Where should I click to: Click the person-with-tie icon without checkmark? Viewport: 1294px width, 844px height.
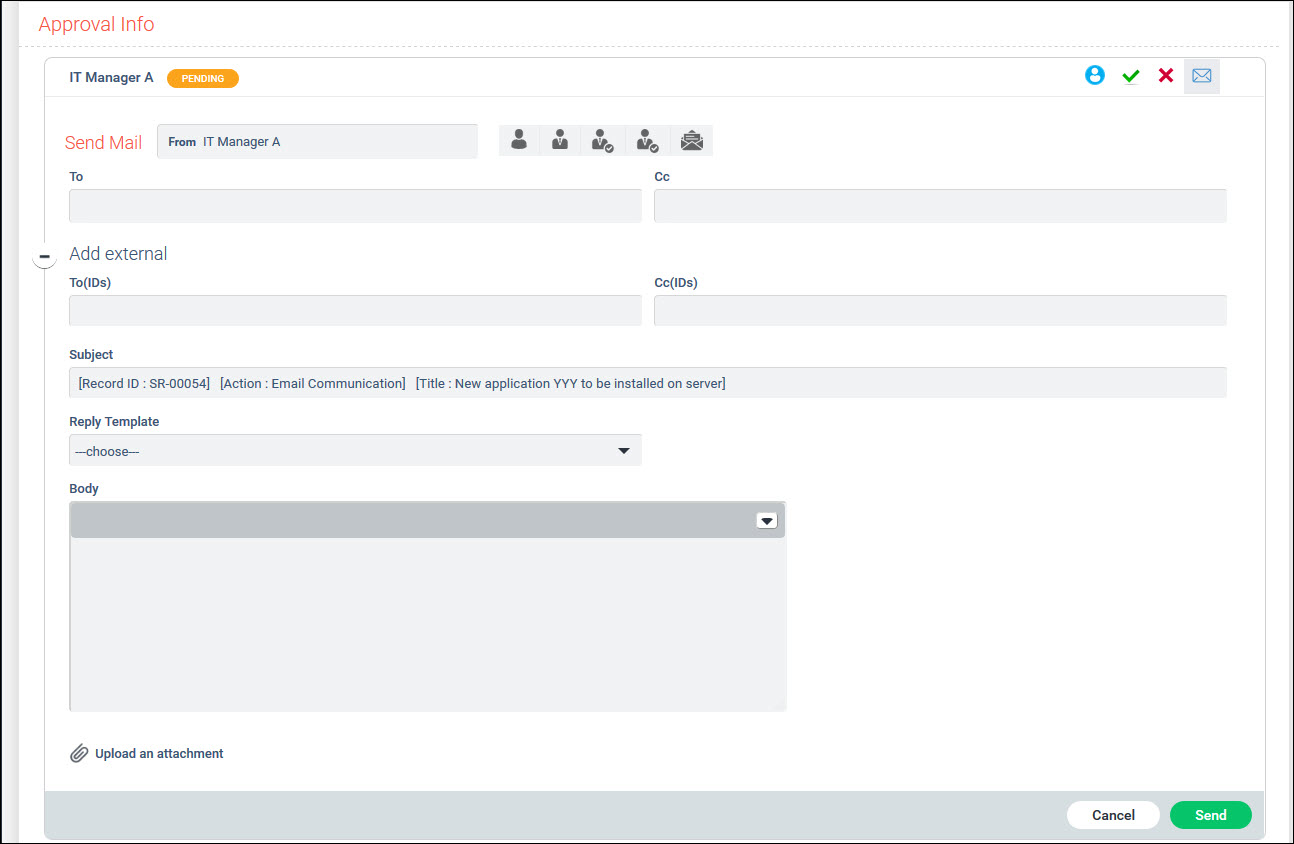click(x=560, y=141)
